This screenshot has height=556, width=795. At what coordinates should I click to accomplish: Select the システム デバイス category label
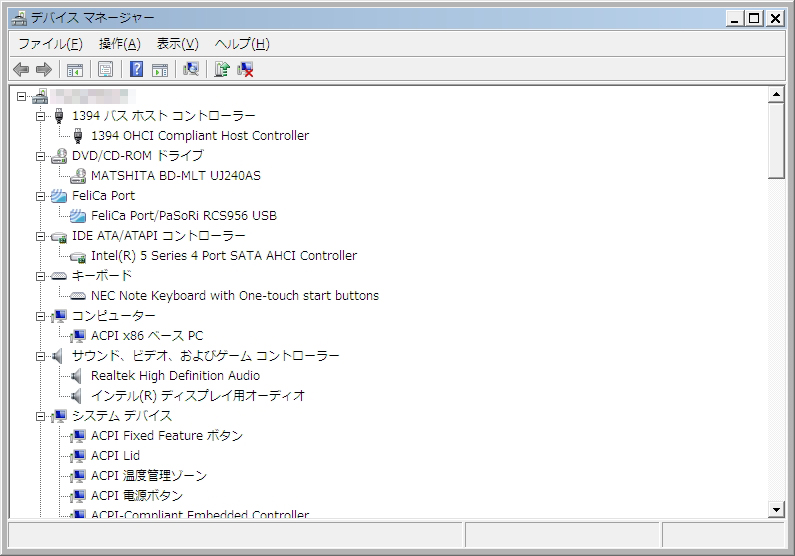tap(122, 416)
